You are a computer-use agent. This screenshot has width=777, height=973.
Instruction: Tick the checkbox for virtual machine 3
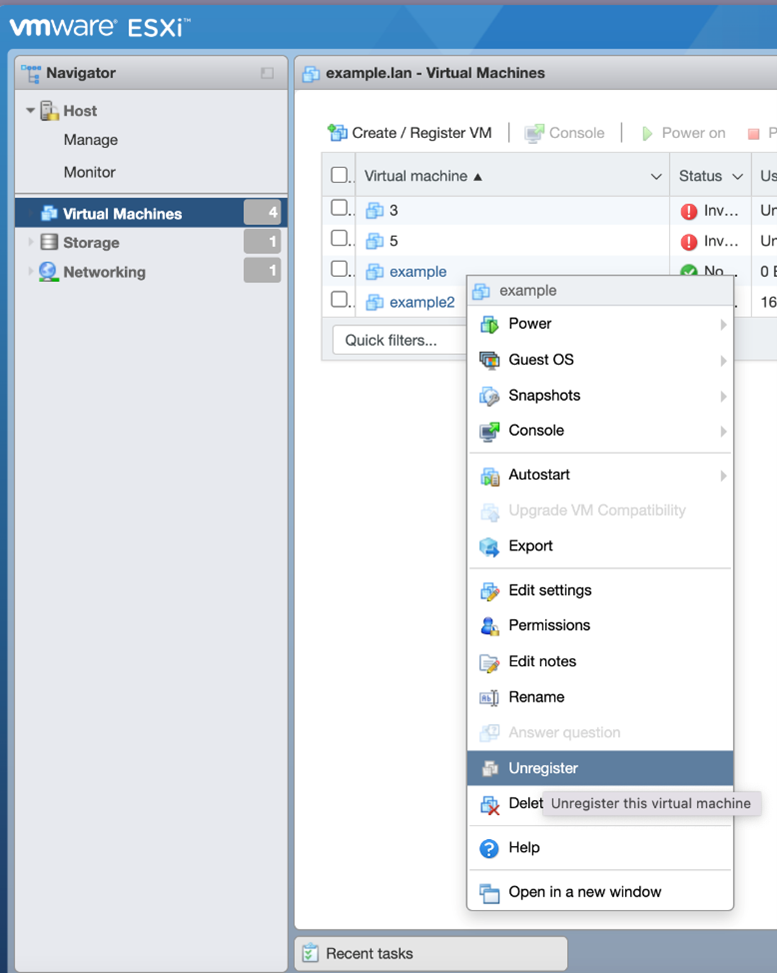tap(339, 209)
